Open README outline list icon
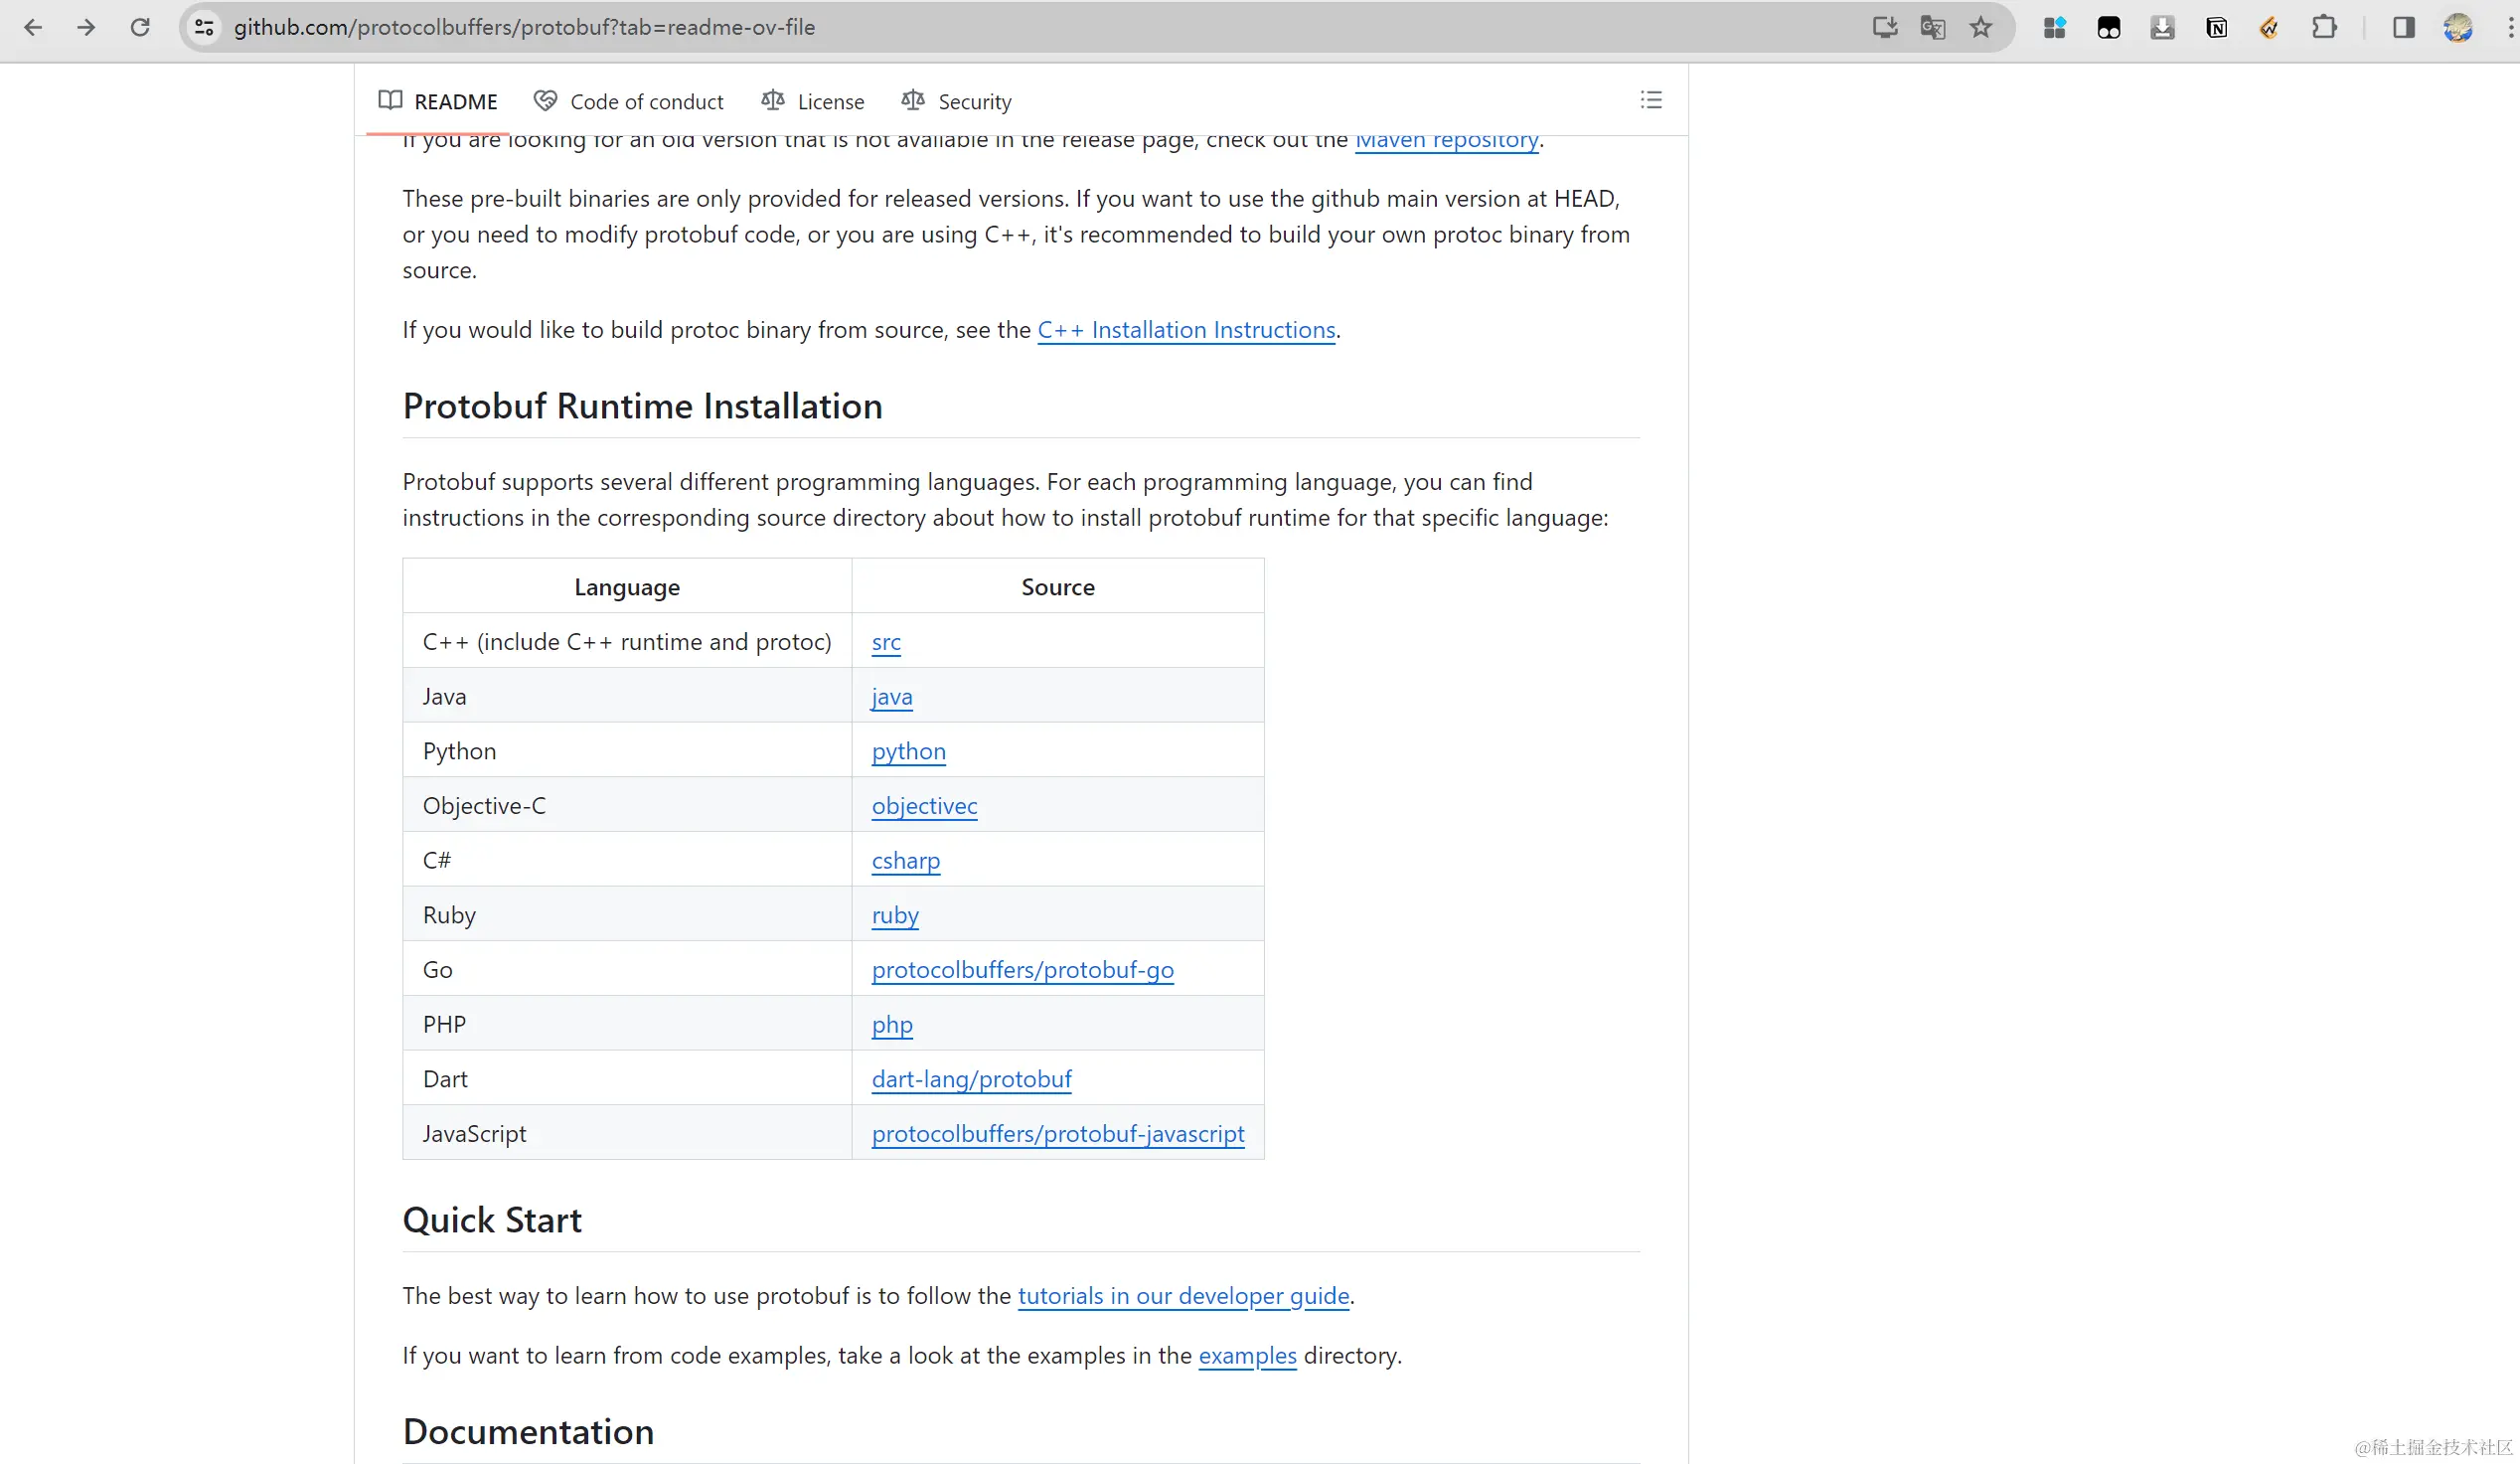2520x1464 pixels. [1651, 100]
